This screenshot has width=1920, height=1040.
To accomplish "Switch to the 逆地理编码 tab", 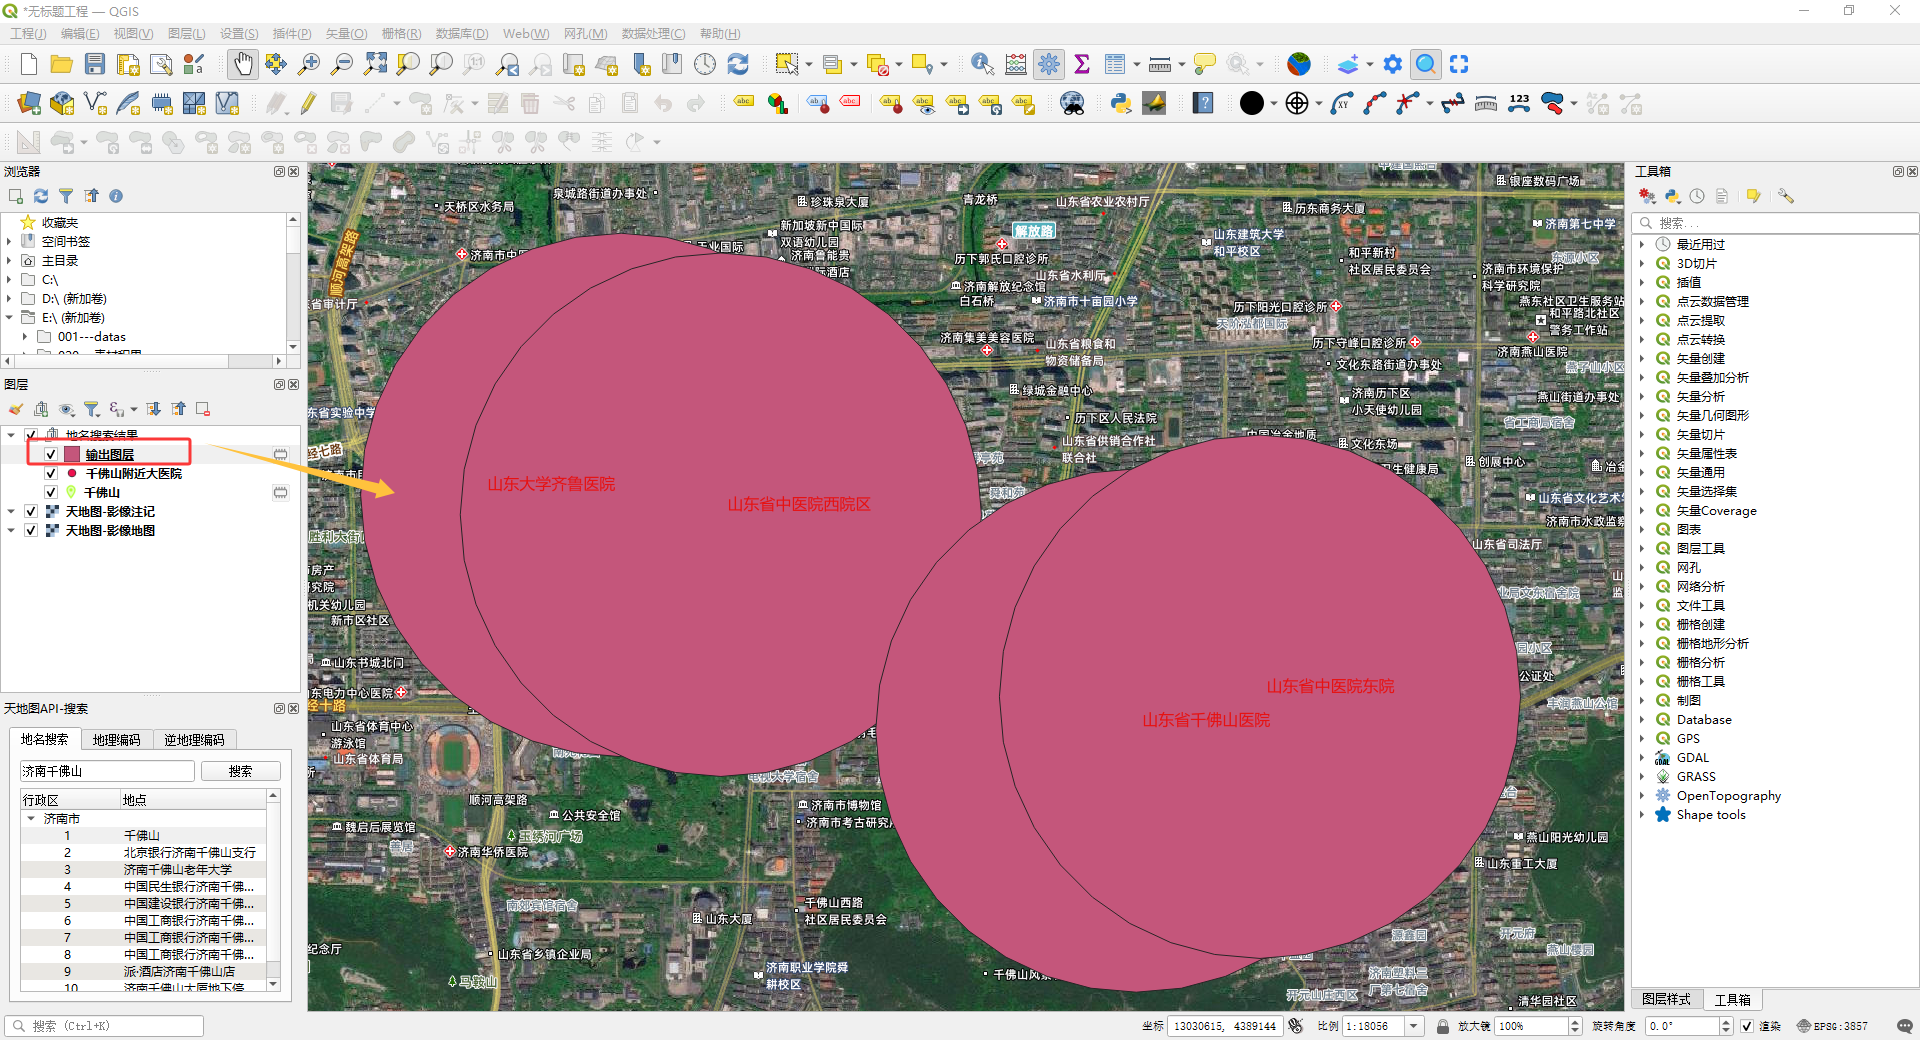I will [x=194, y=740].
